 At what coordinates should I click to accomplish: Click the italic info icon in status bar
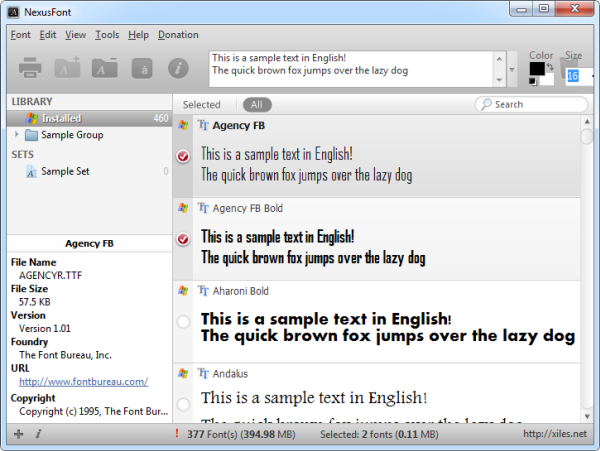coord(38,434)
